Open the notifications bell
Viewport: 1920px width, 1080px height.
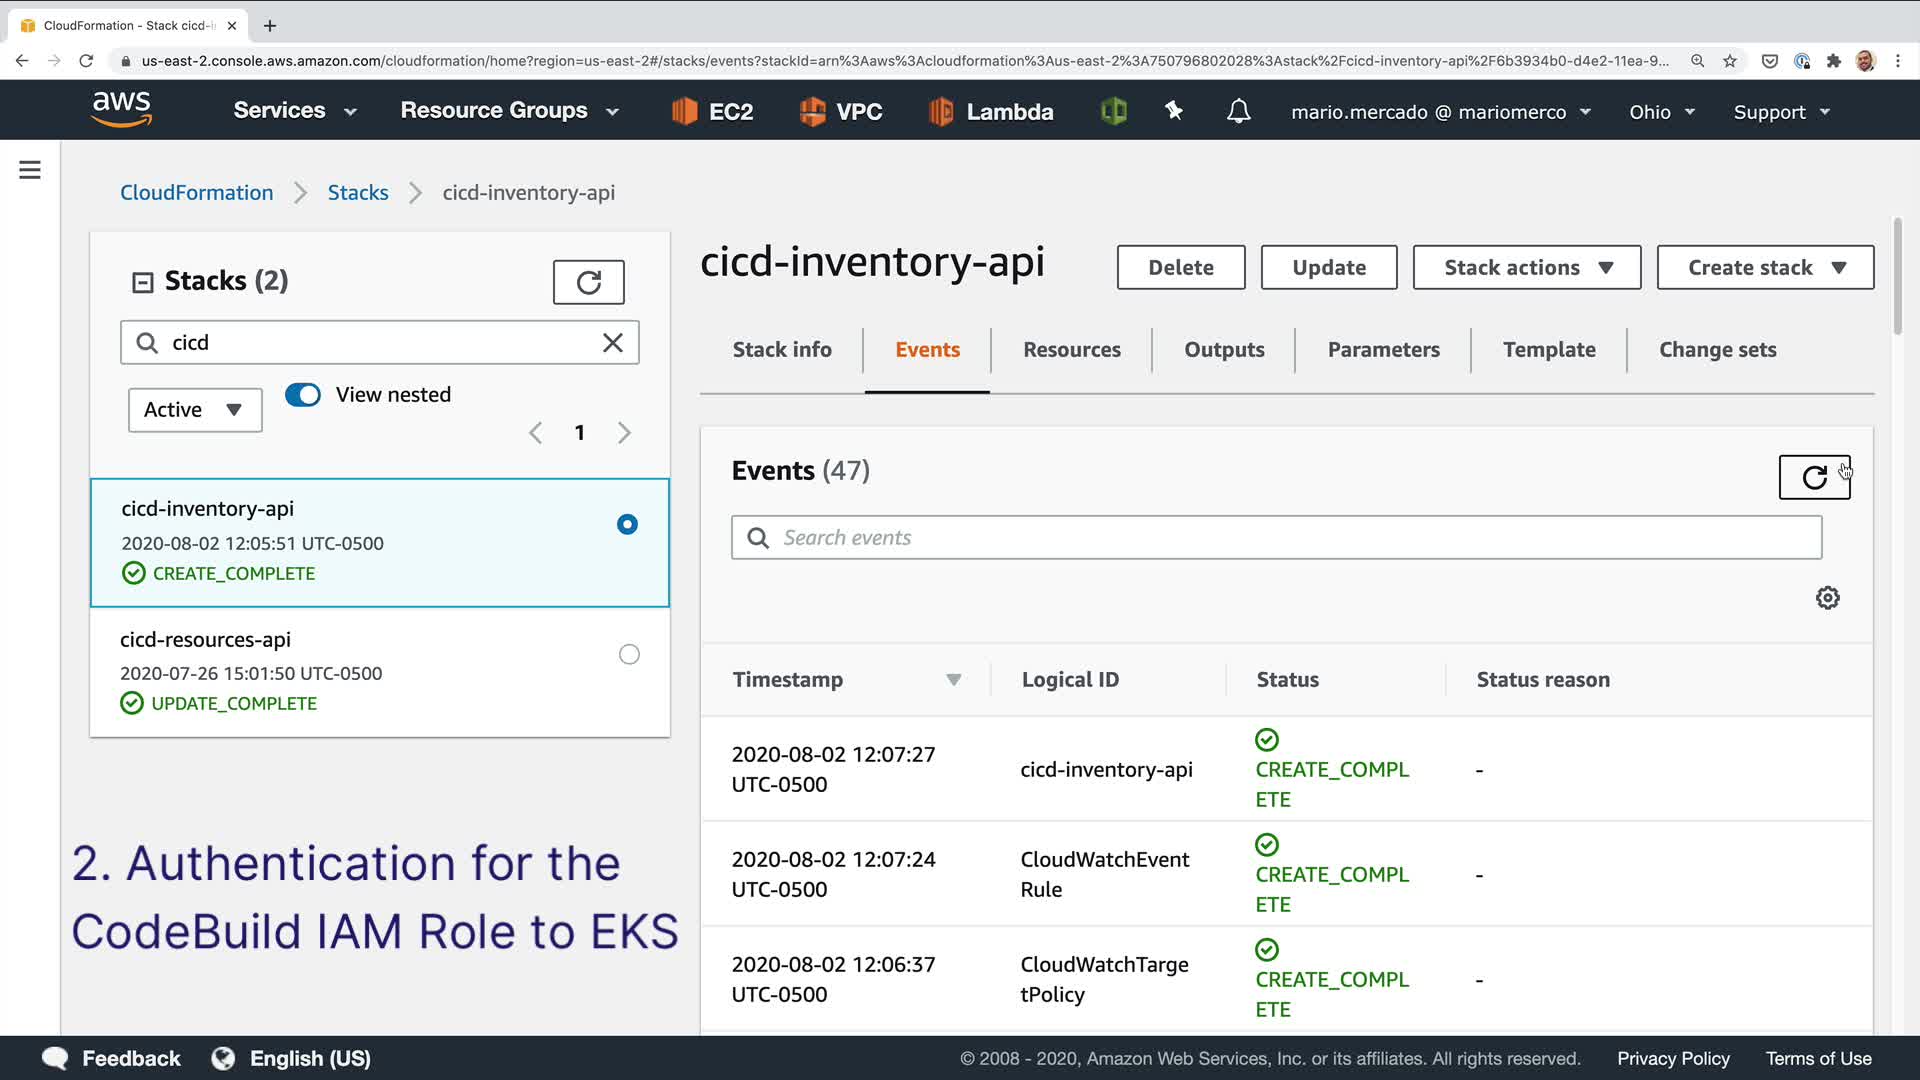point(1238,111)
